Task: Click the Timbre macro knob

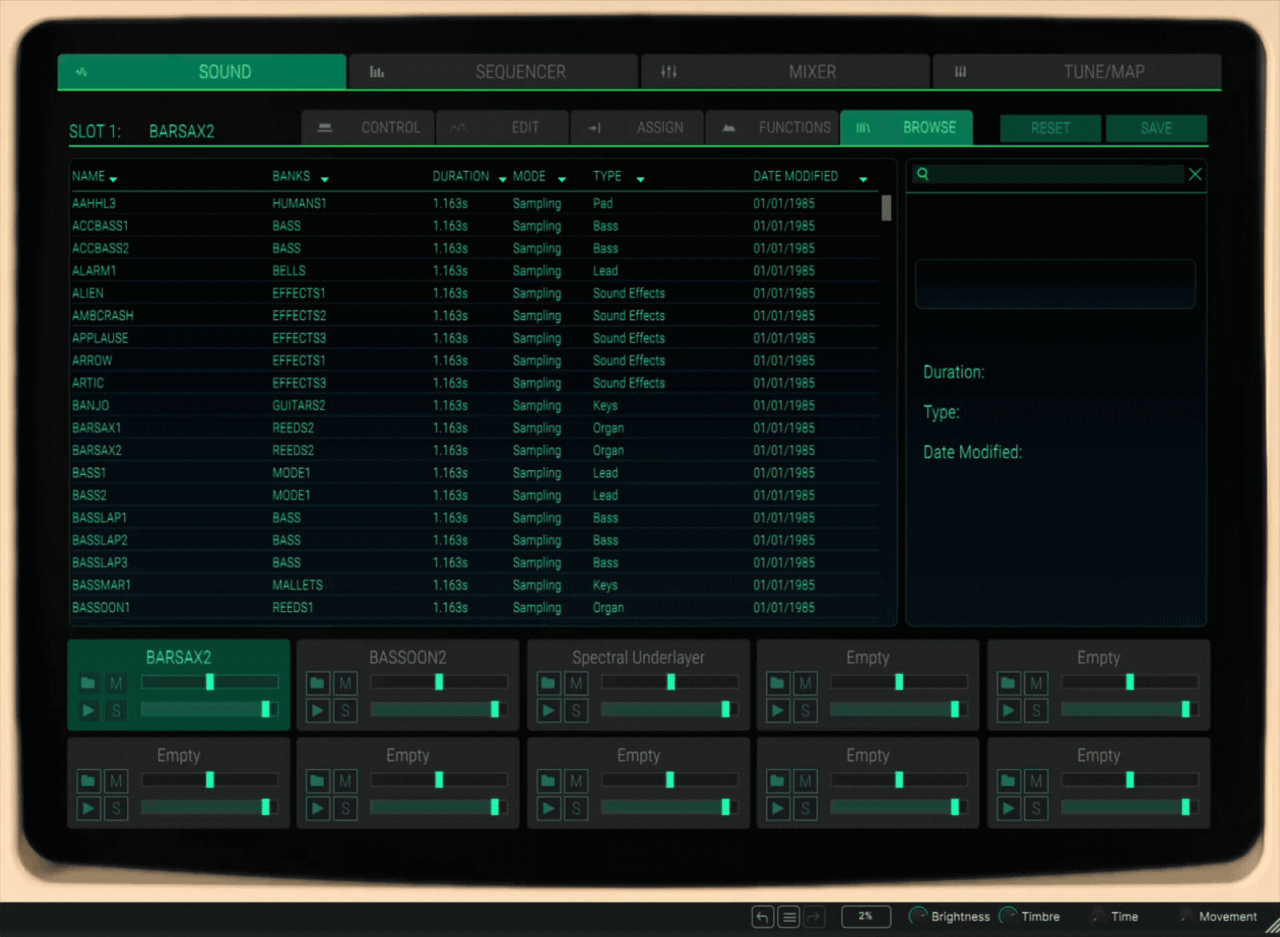Action: 1009,916
